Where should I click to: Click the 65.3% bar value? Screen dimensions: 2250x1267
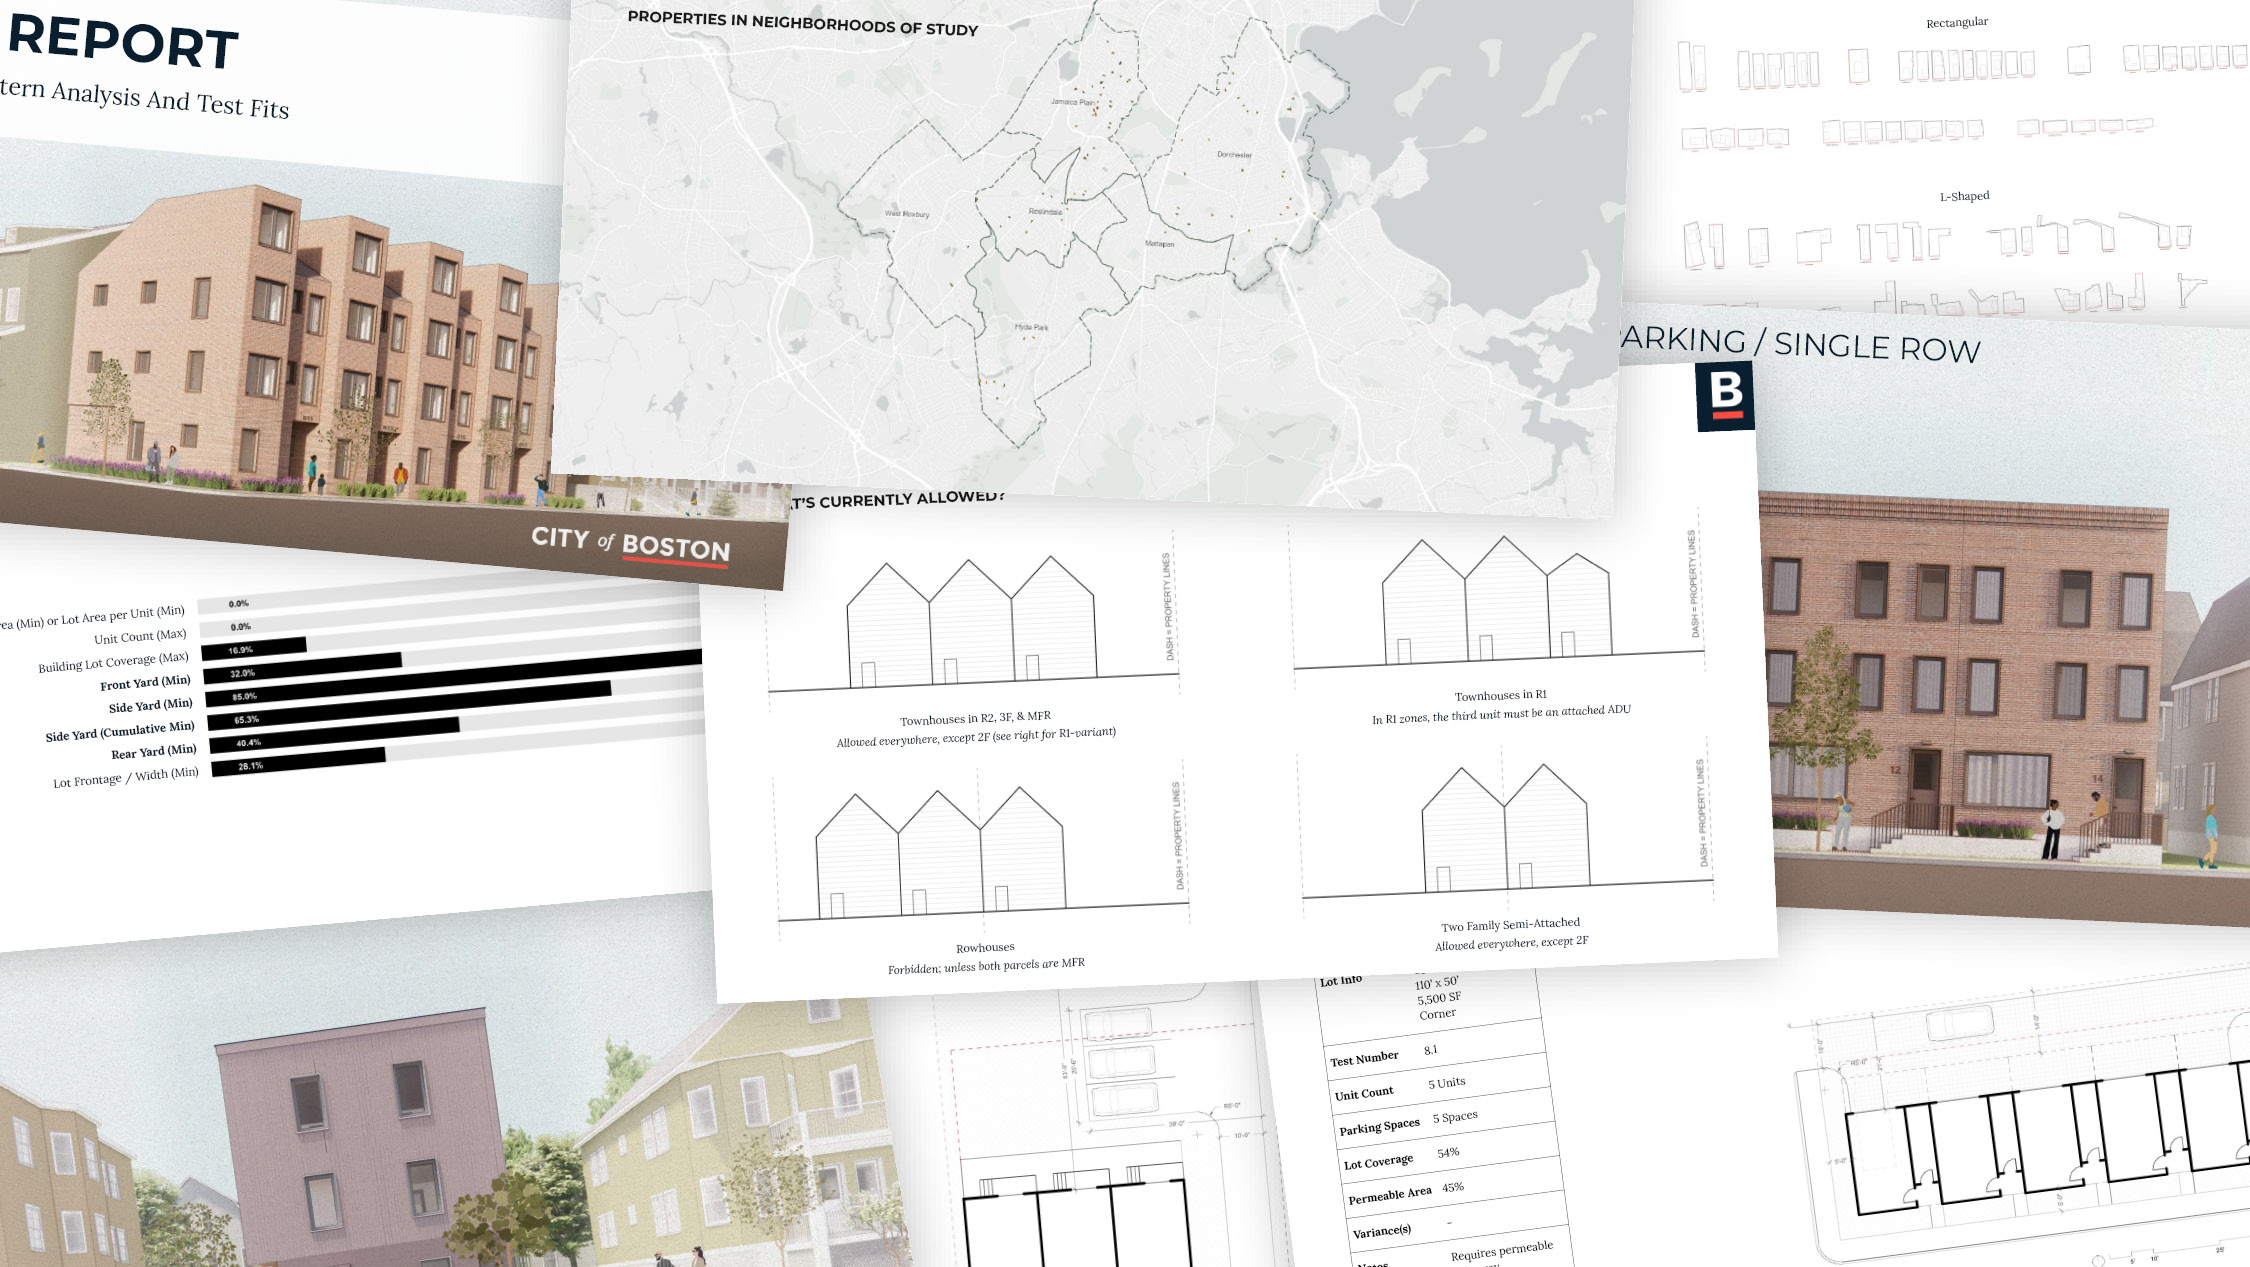pyautogui.click(x=246, y=719)
